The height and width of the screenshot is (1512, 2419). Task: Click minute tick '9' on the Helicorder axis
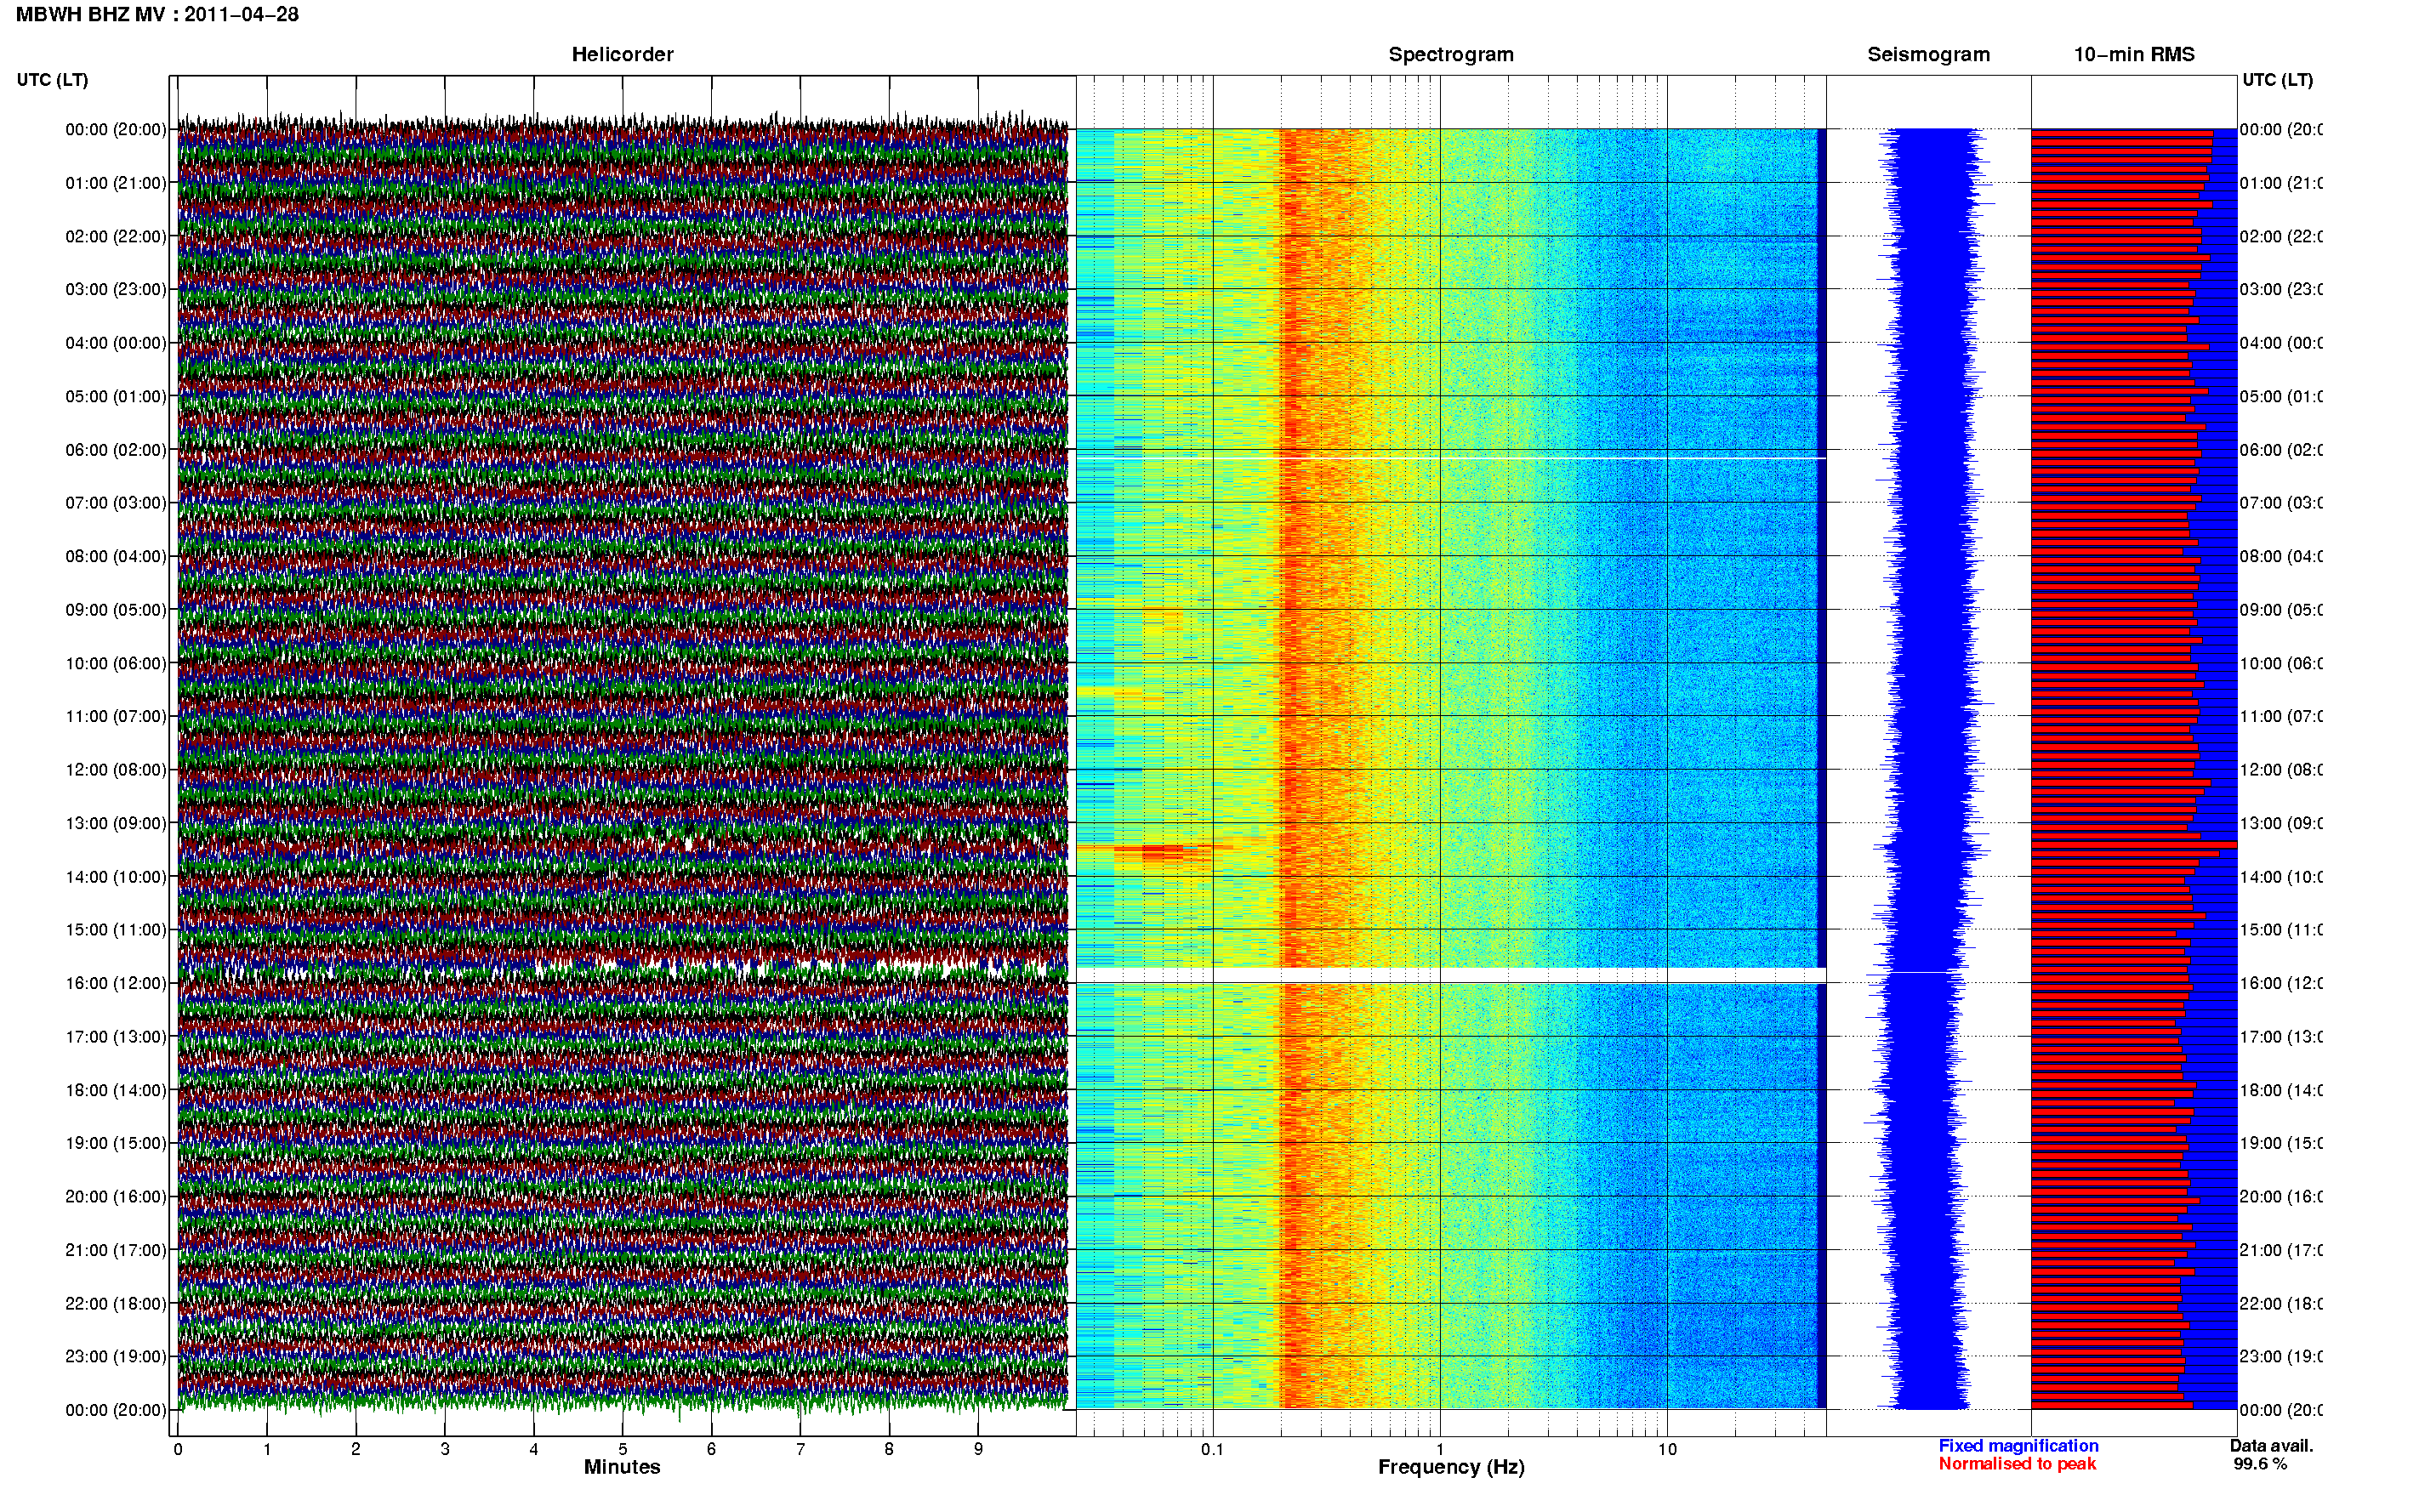pos(978,1449)
